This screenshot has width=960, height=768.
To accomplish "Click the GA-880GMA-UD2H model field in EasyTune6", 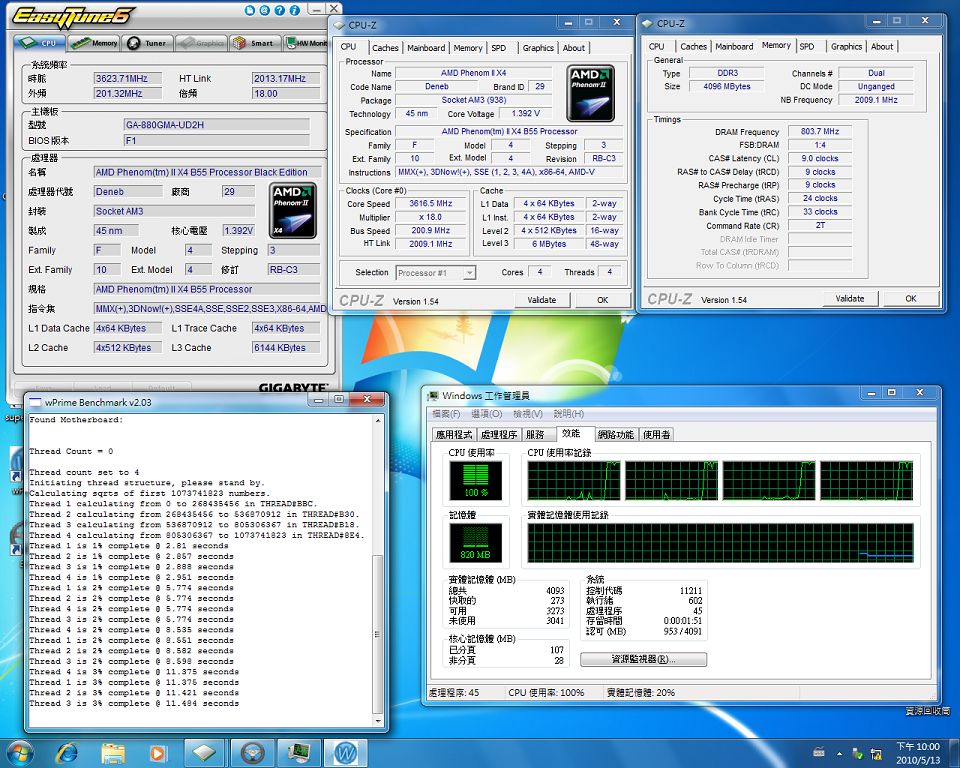I will [217, 125].
